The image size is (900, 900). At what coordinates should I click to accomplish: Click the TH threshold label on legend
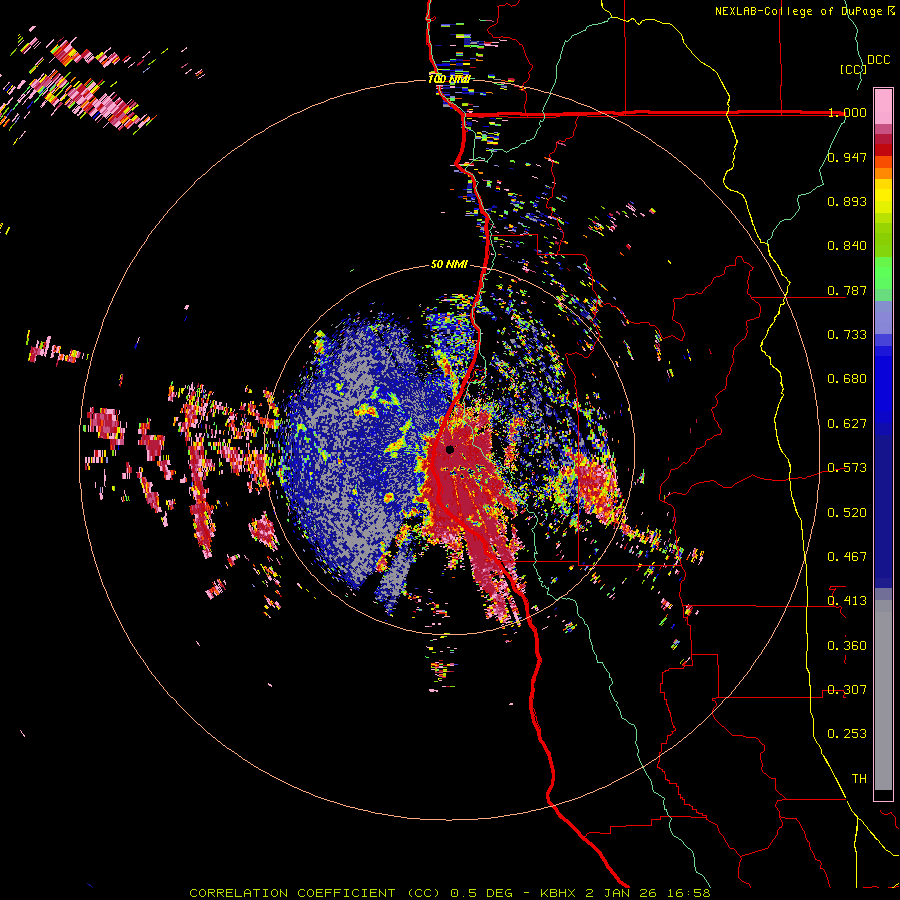tap(859, 779)
